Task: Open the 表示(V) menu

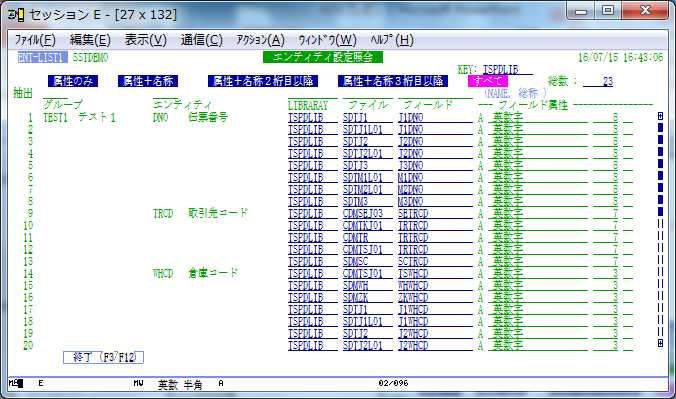Action: (x=146, y=40)
